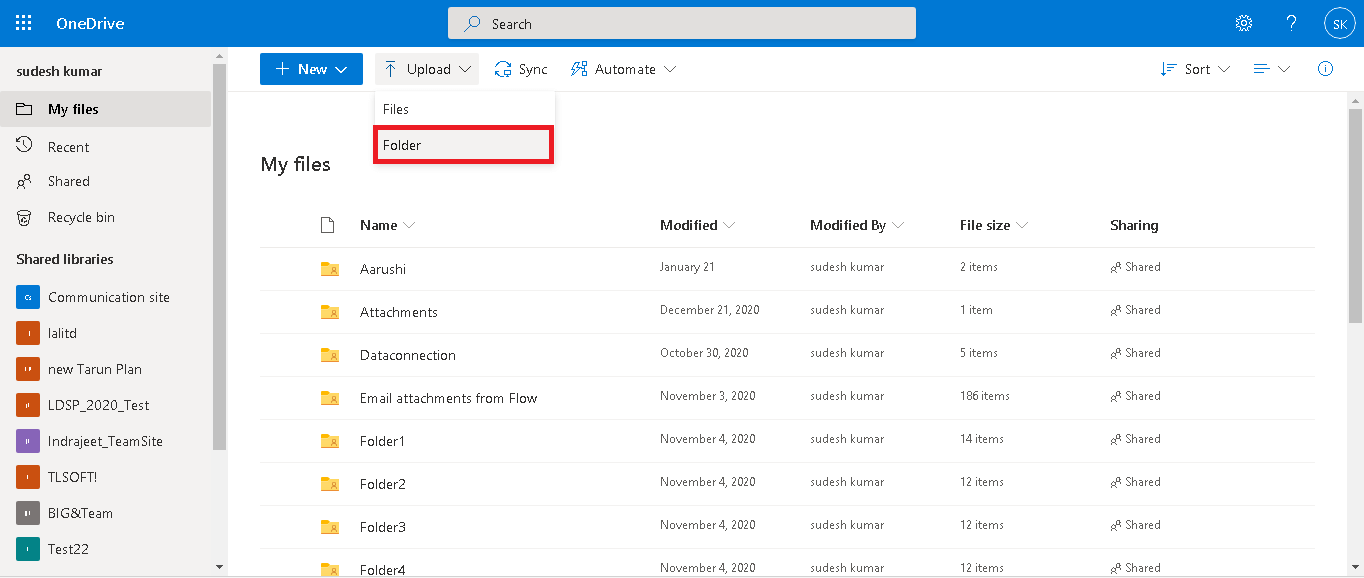Click the Dataconnection folder icon
The height and width of the screenshot is (578, 1364).
coord(329,354)
